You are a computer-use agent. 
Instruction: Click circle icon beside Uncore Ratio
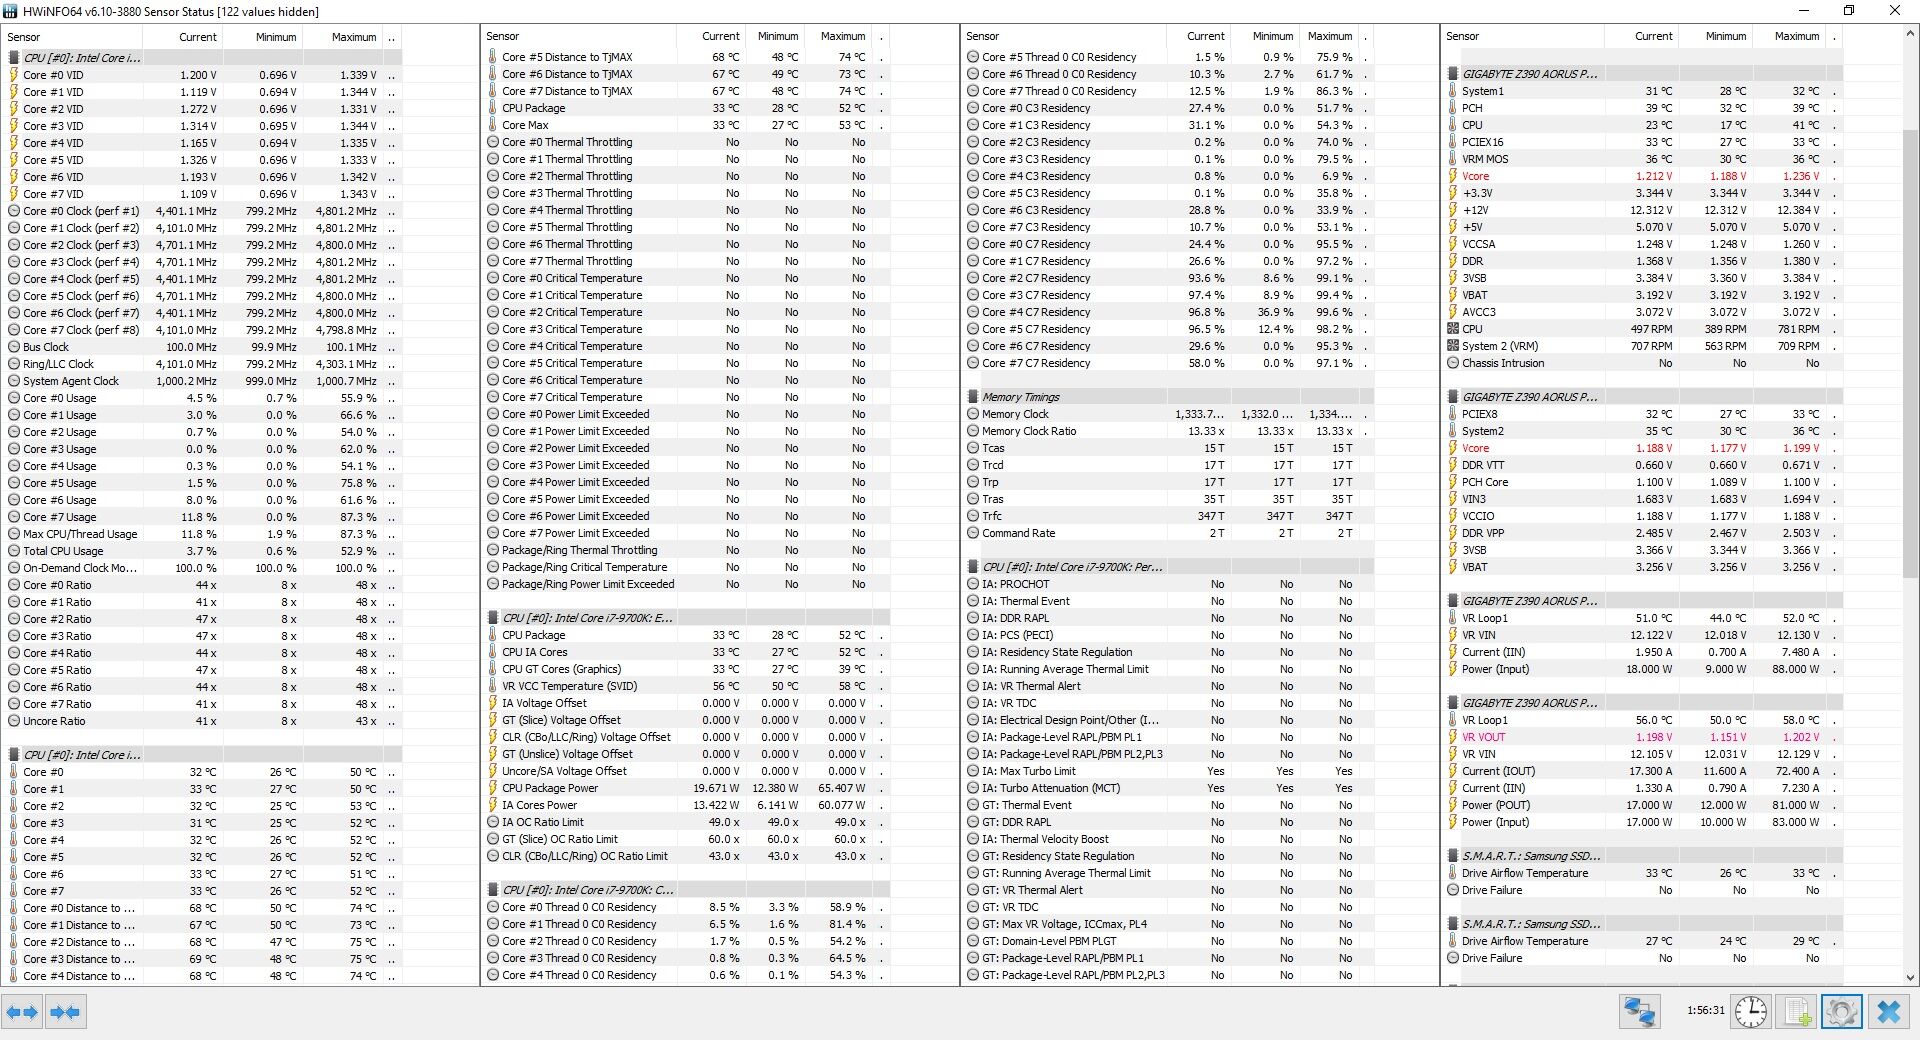(14, 721)
